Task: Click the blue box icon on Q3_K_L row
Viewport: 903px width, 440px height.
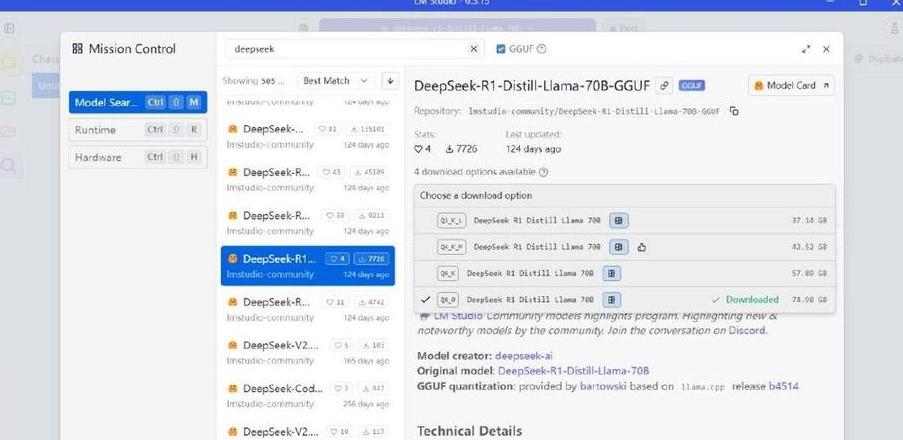Action: click(x=619, y=220)
